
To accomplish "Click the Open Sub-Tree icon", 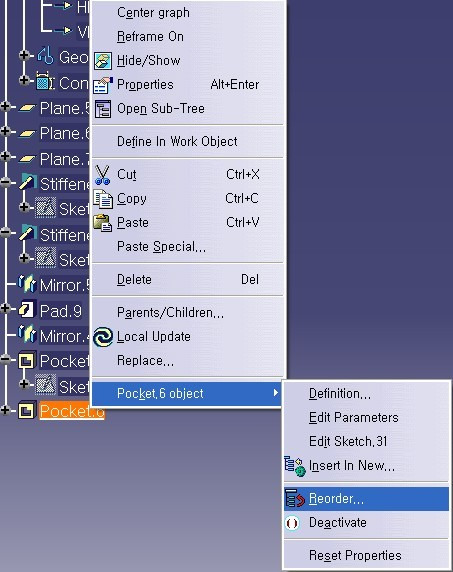I will tap(103, 109).
